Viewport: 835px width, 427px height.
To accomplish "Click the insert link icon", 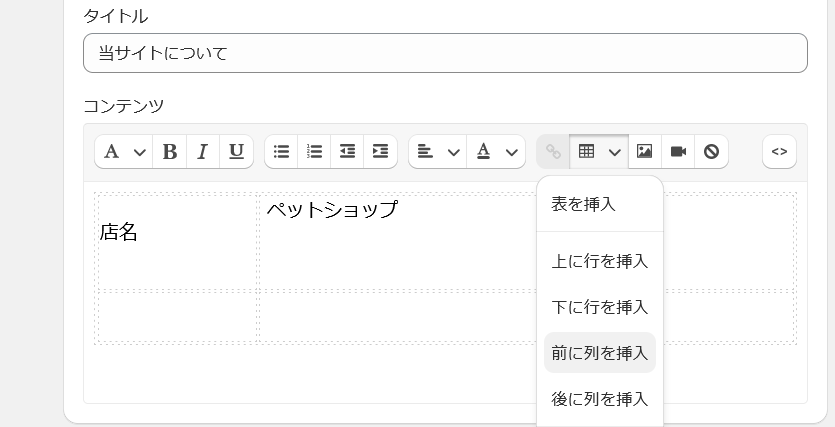I will 553,152.
